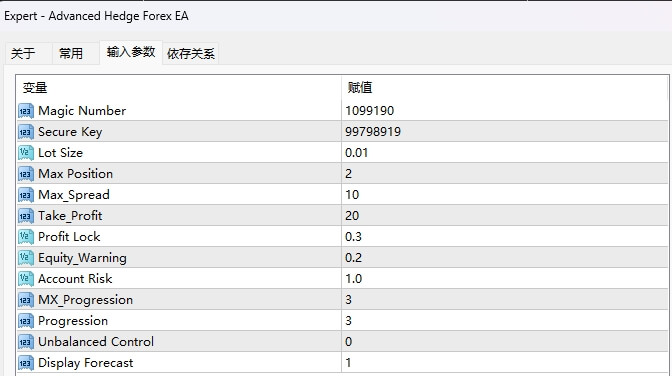Select the MX_Progression variable name
Screen dimensions: 672x376
click(x=85, y=300)
